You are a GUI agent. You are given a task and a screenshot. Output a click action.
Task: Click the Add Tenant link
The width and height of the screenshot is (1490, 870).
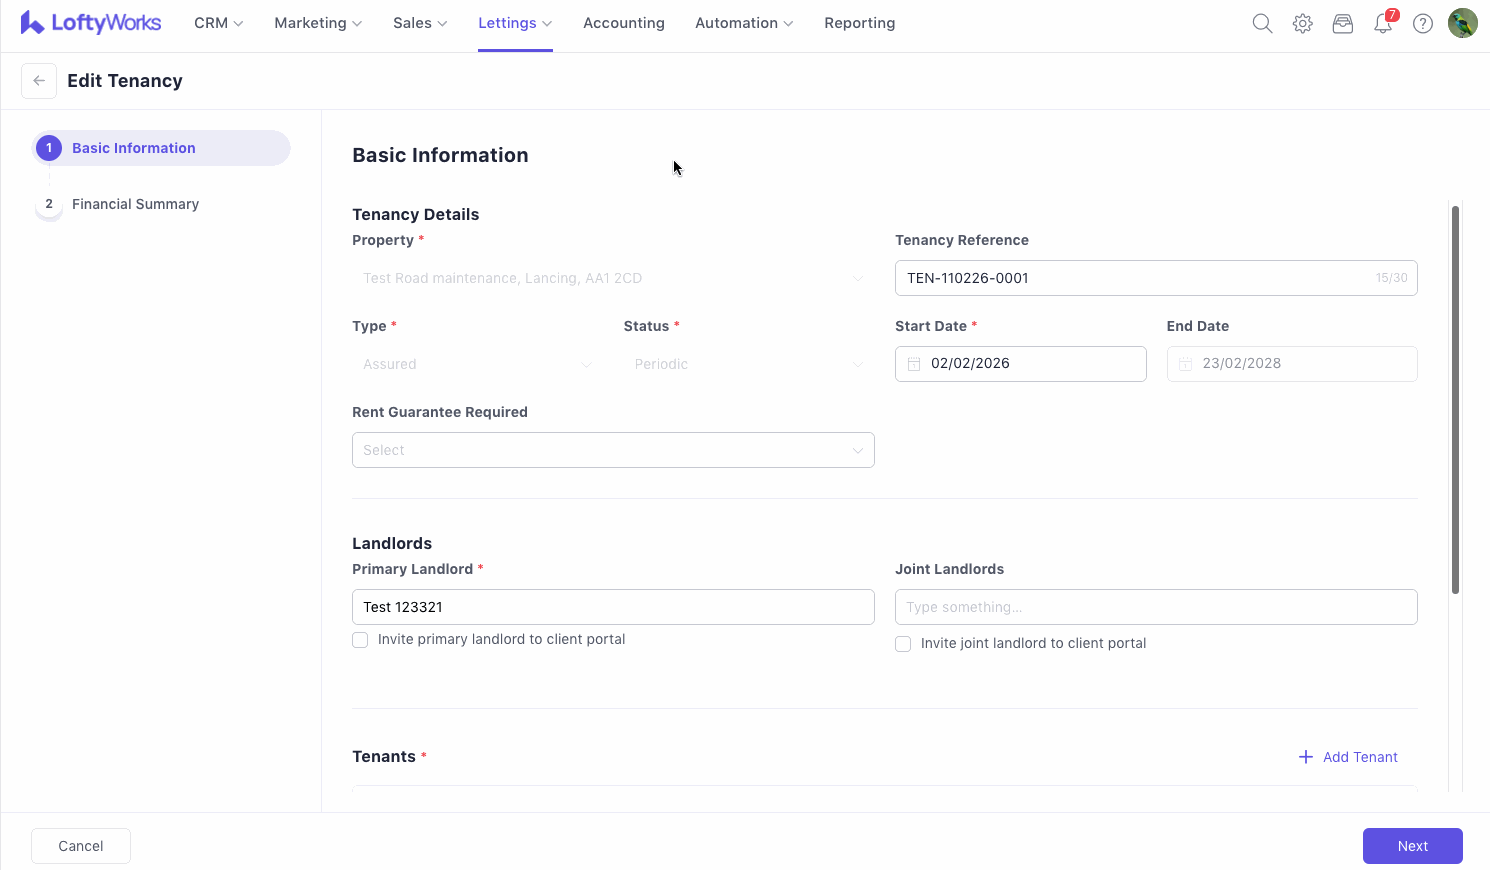coord(1348,757)
